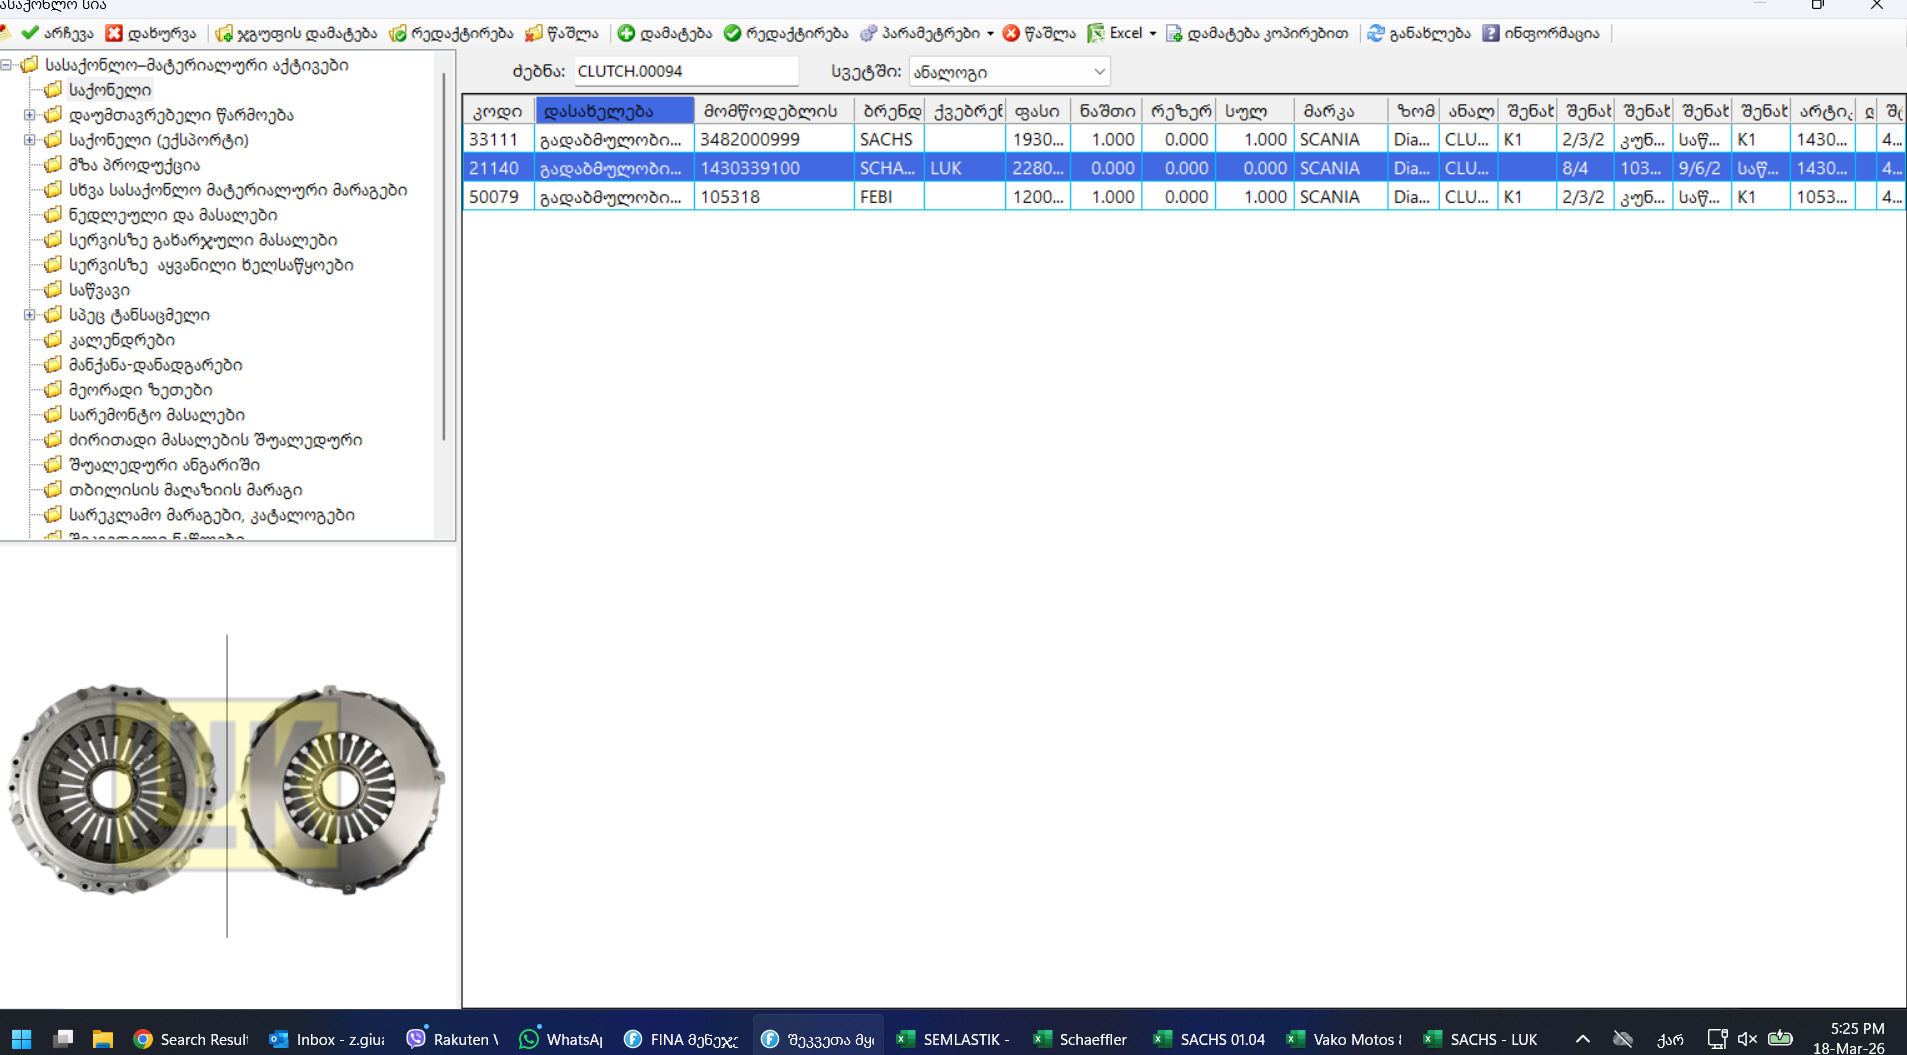Click the Excel export icon
The width and height of the screenshot is (1907, 1055).
pyautogui.click(x=1096, y=33)
